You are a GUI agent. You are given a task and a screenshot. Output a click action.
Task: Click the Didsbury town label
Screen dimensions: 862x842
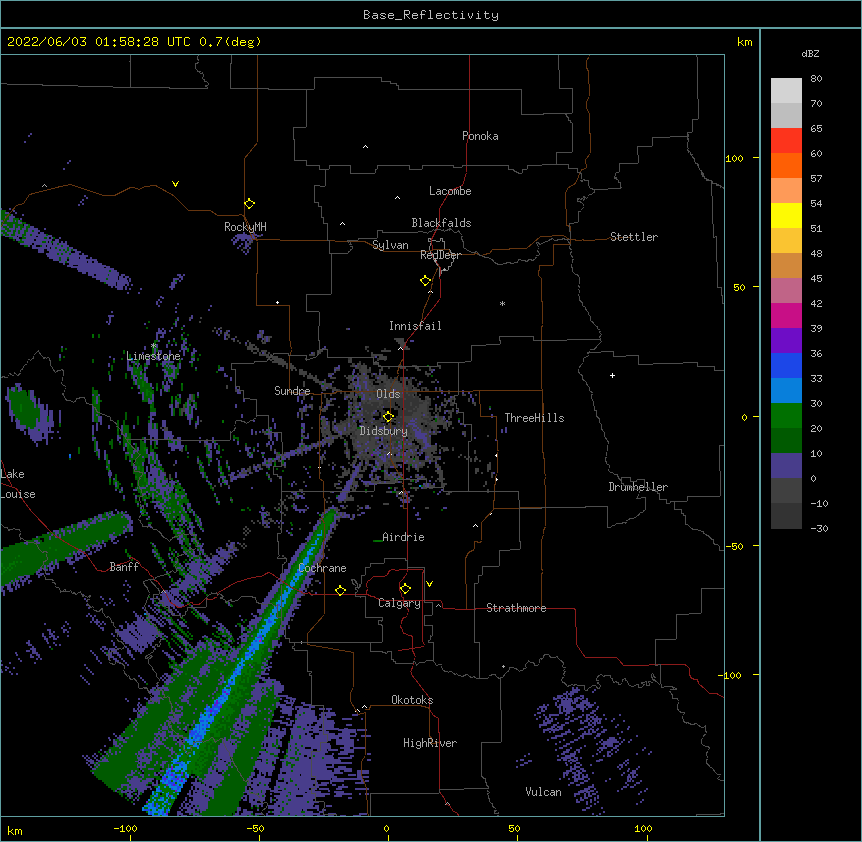tap(384, 431)
